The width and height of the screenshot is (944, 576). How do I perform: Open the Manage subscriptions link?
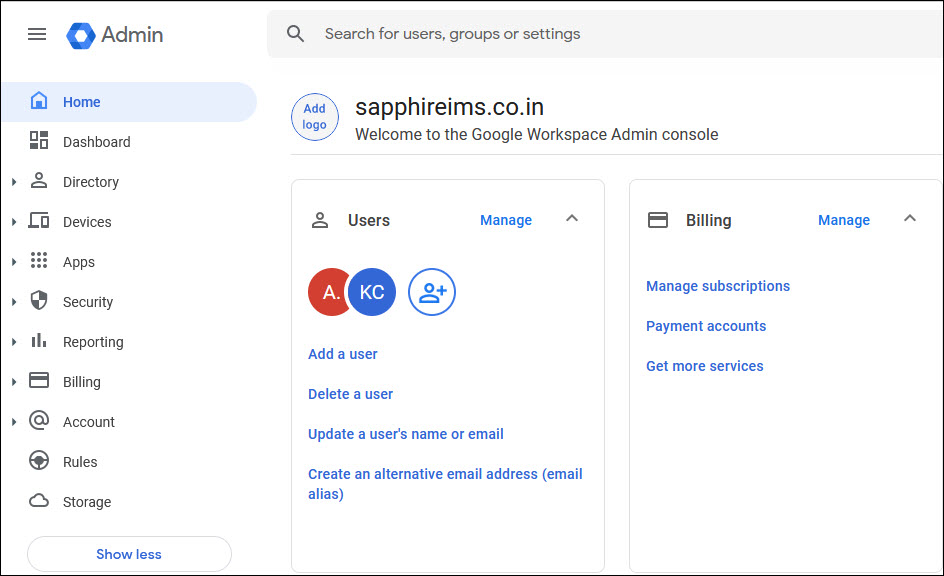click(x=718, y=286)
